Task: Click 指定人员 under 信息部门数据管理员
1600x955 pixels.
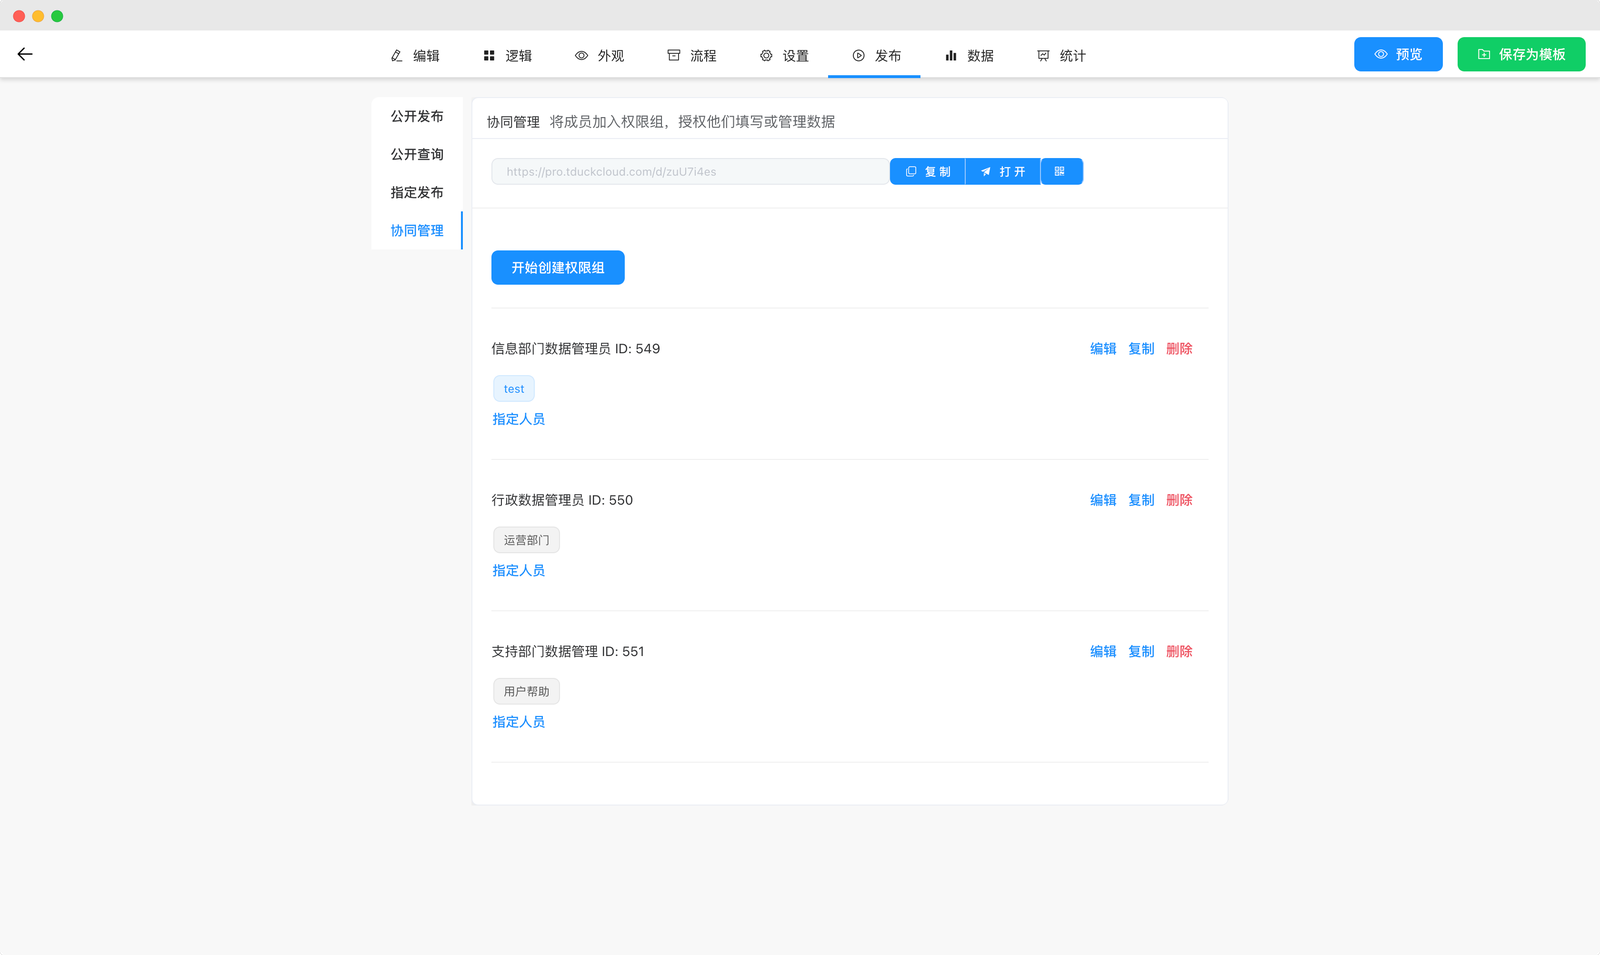Action: click(518, 419)
